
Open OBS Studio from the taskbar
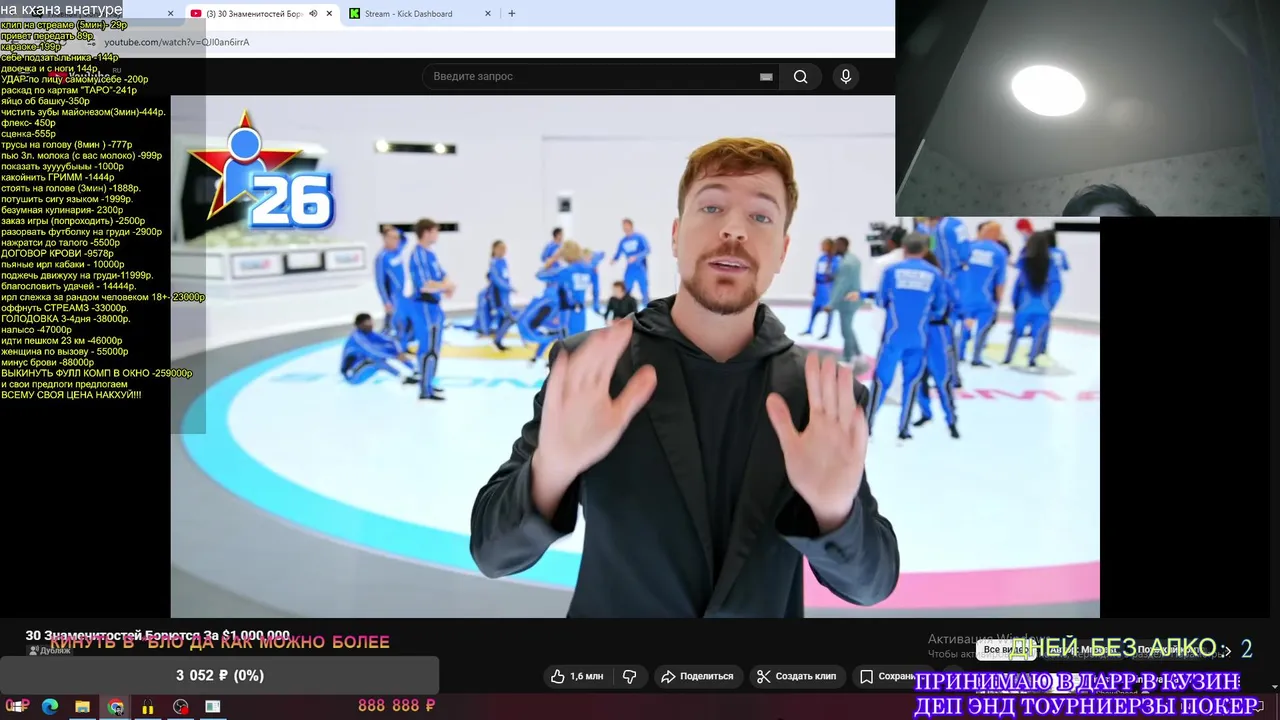click(x=180, y=707)
